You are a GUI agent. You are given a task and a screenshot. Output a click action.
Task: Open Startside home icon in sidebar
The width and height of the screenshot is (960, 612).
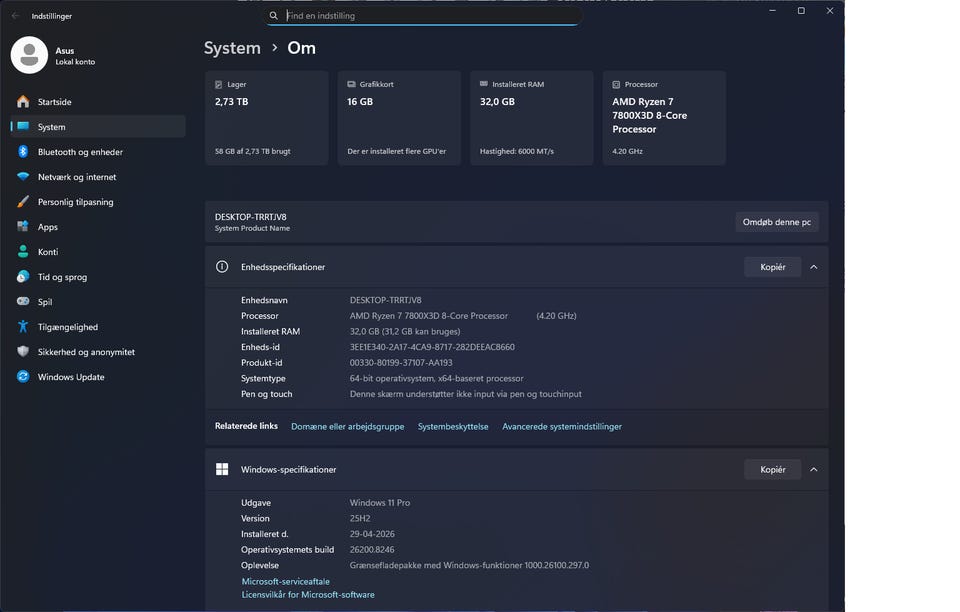pyautogui.click(x=23, y=102)
